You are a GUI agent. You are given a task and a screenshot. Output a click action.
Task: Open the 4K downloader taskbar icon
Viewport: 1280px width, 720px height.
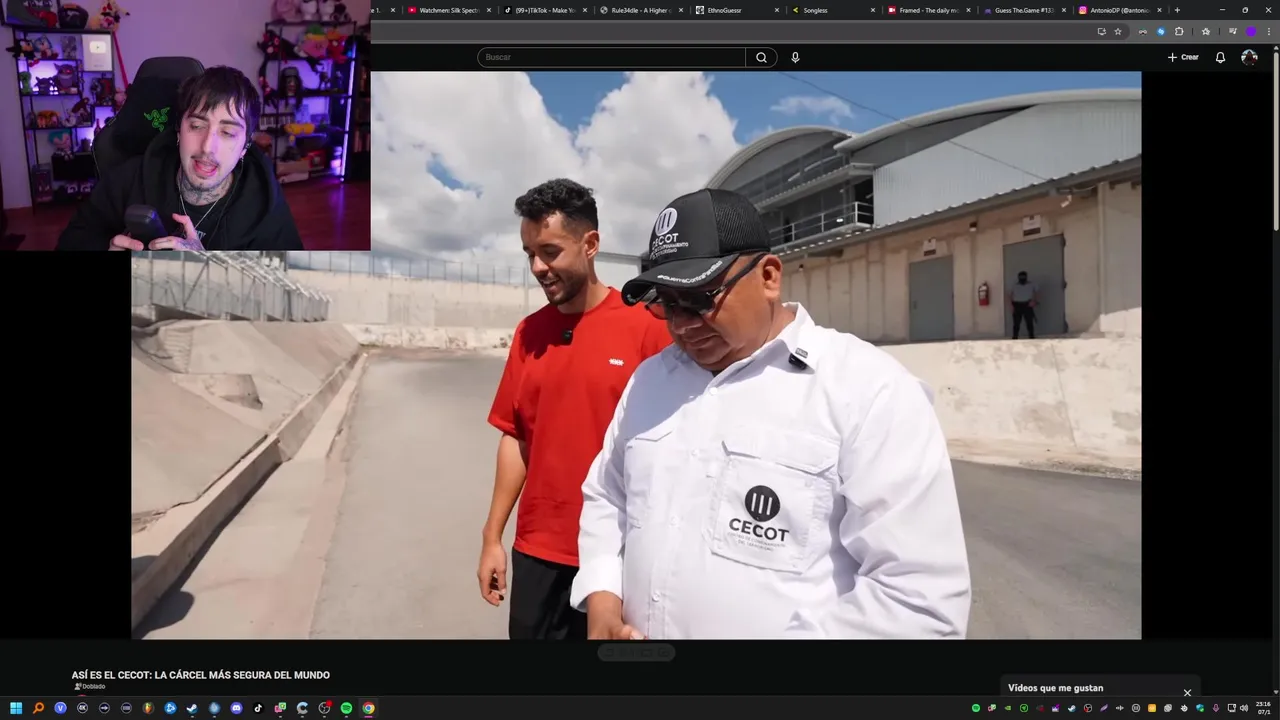click(82, 708)
